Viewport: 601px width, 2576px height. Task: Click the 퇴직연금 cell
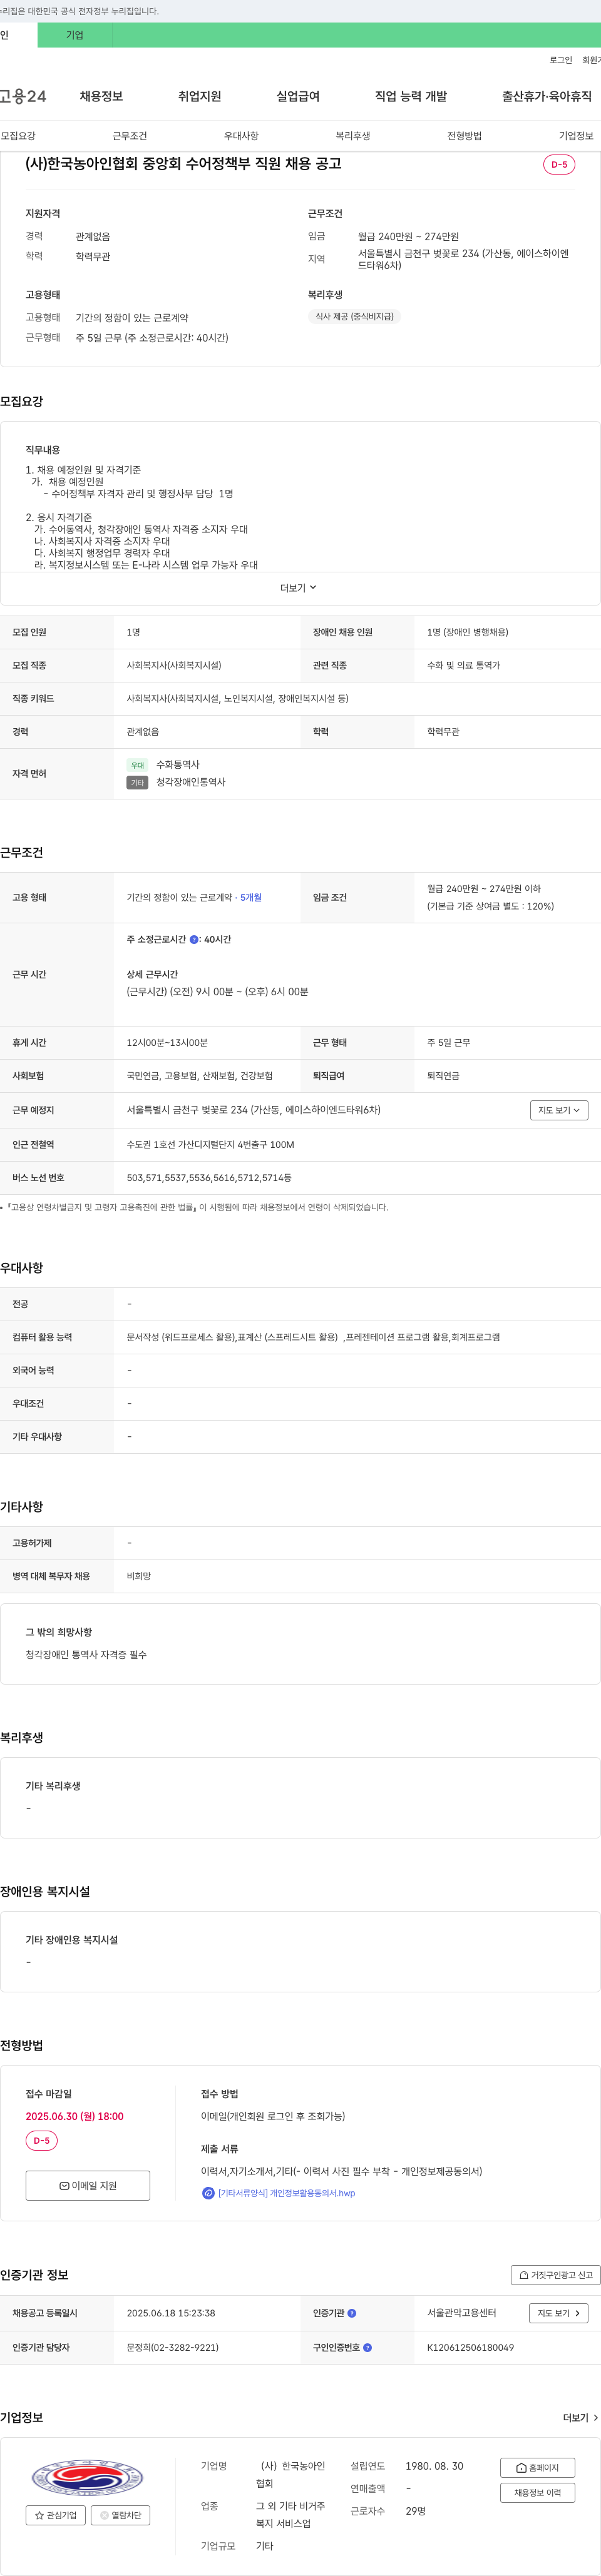click(x=443, y=1076)
